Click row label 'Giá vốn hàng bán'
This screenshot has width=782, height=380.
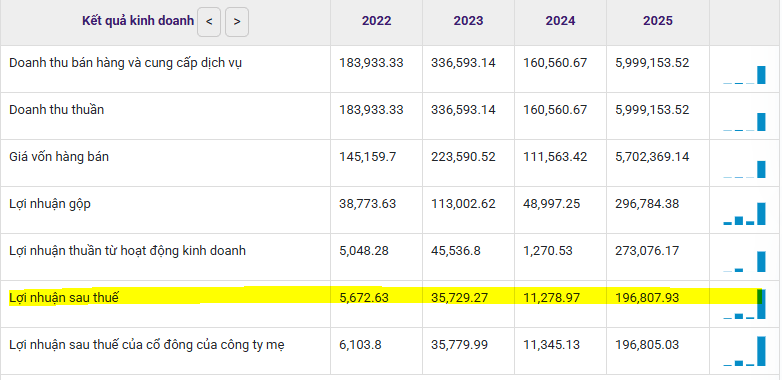click(x=59, y=157)
